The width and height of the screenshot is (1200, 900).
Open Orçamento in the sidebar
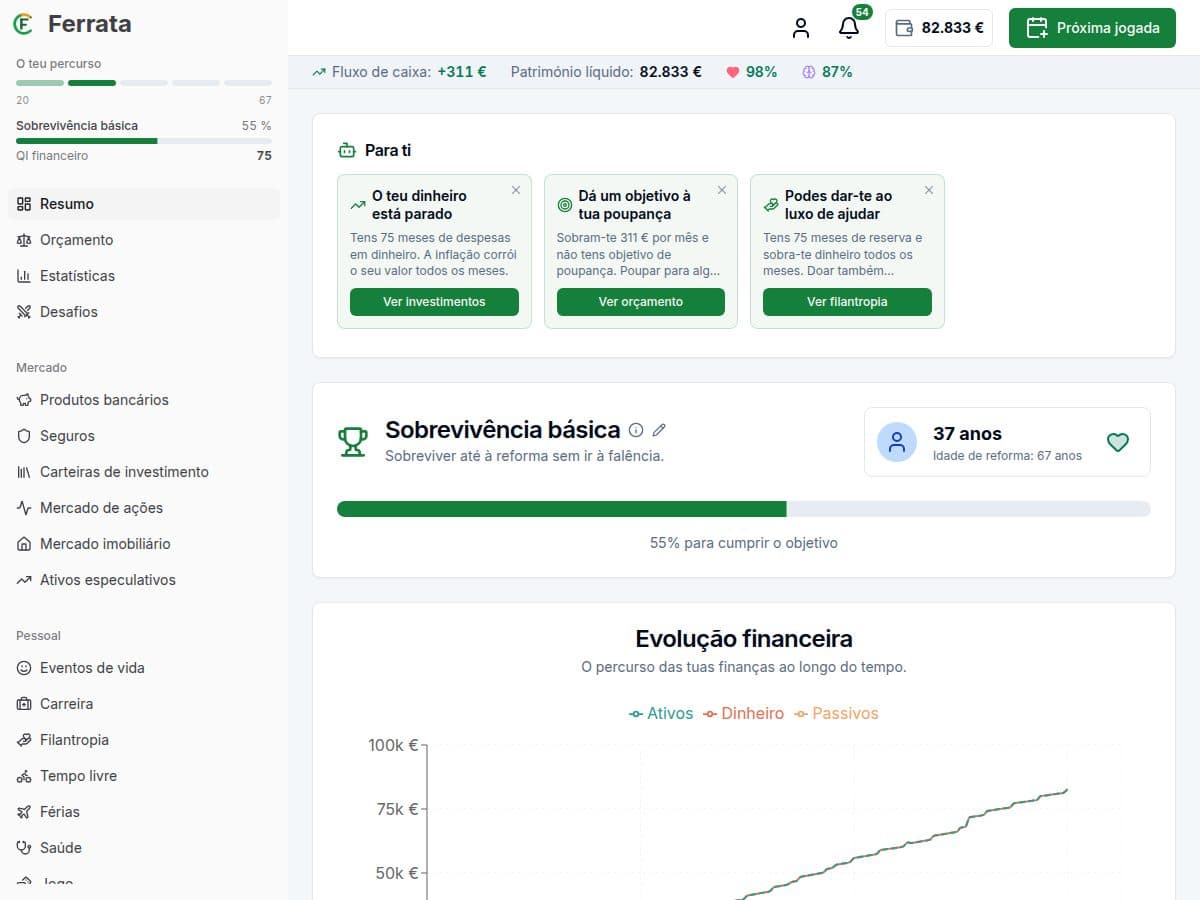pos(144,240)
